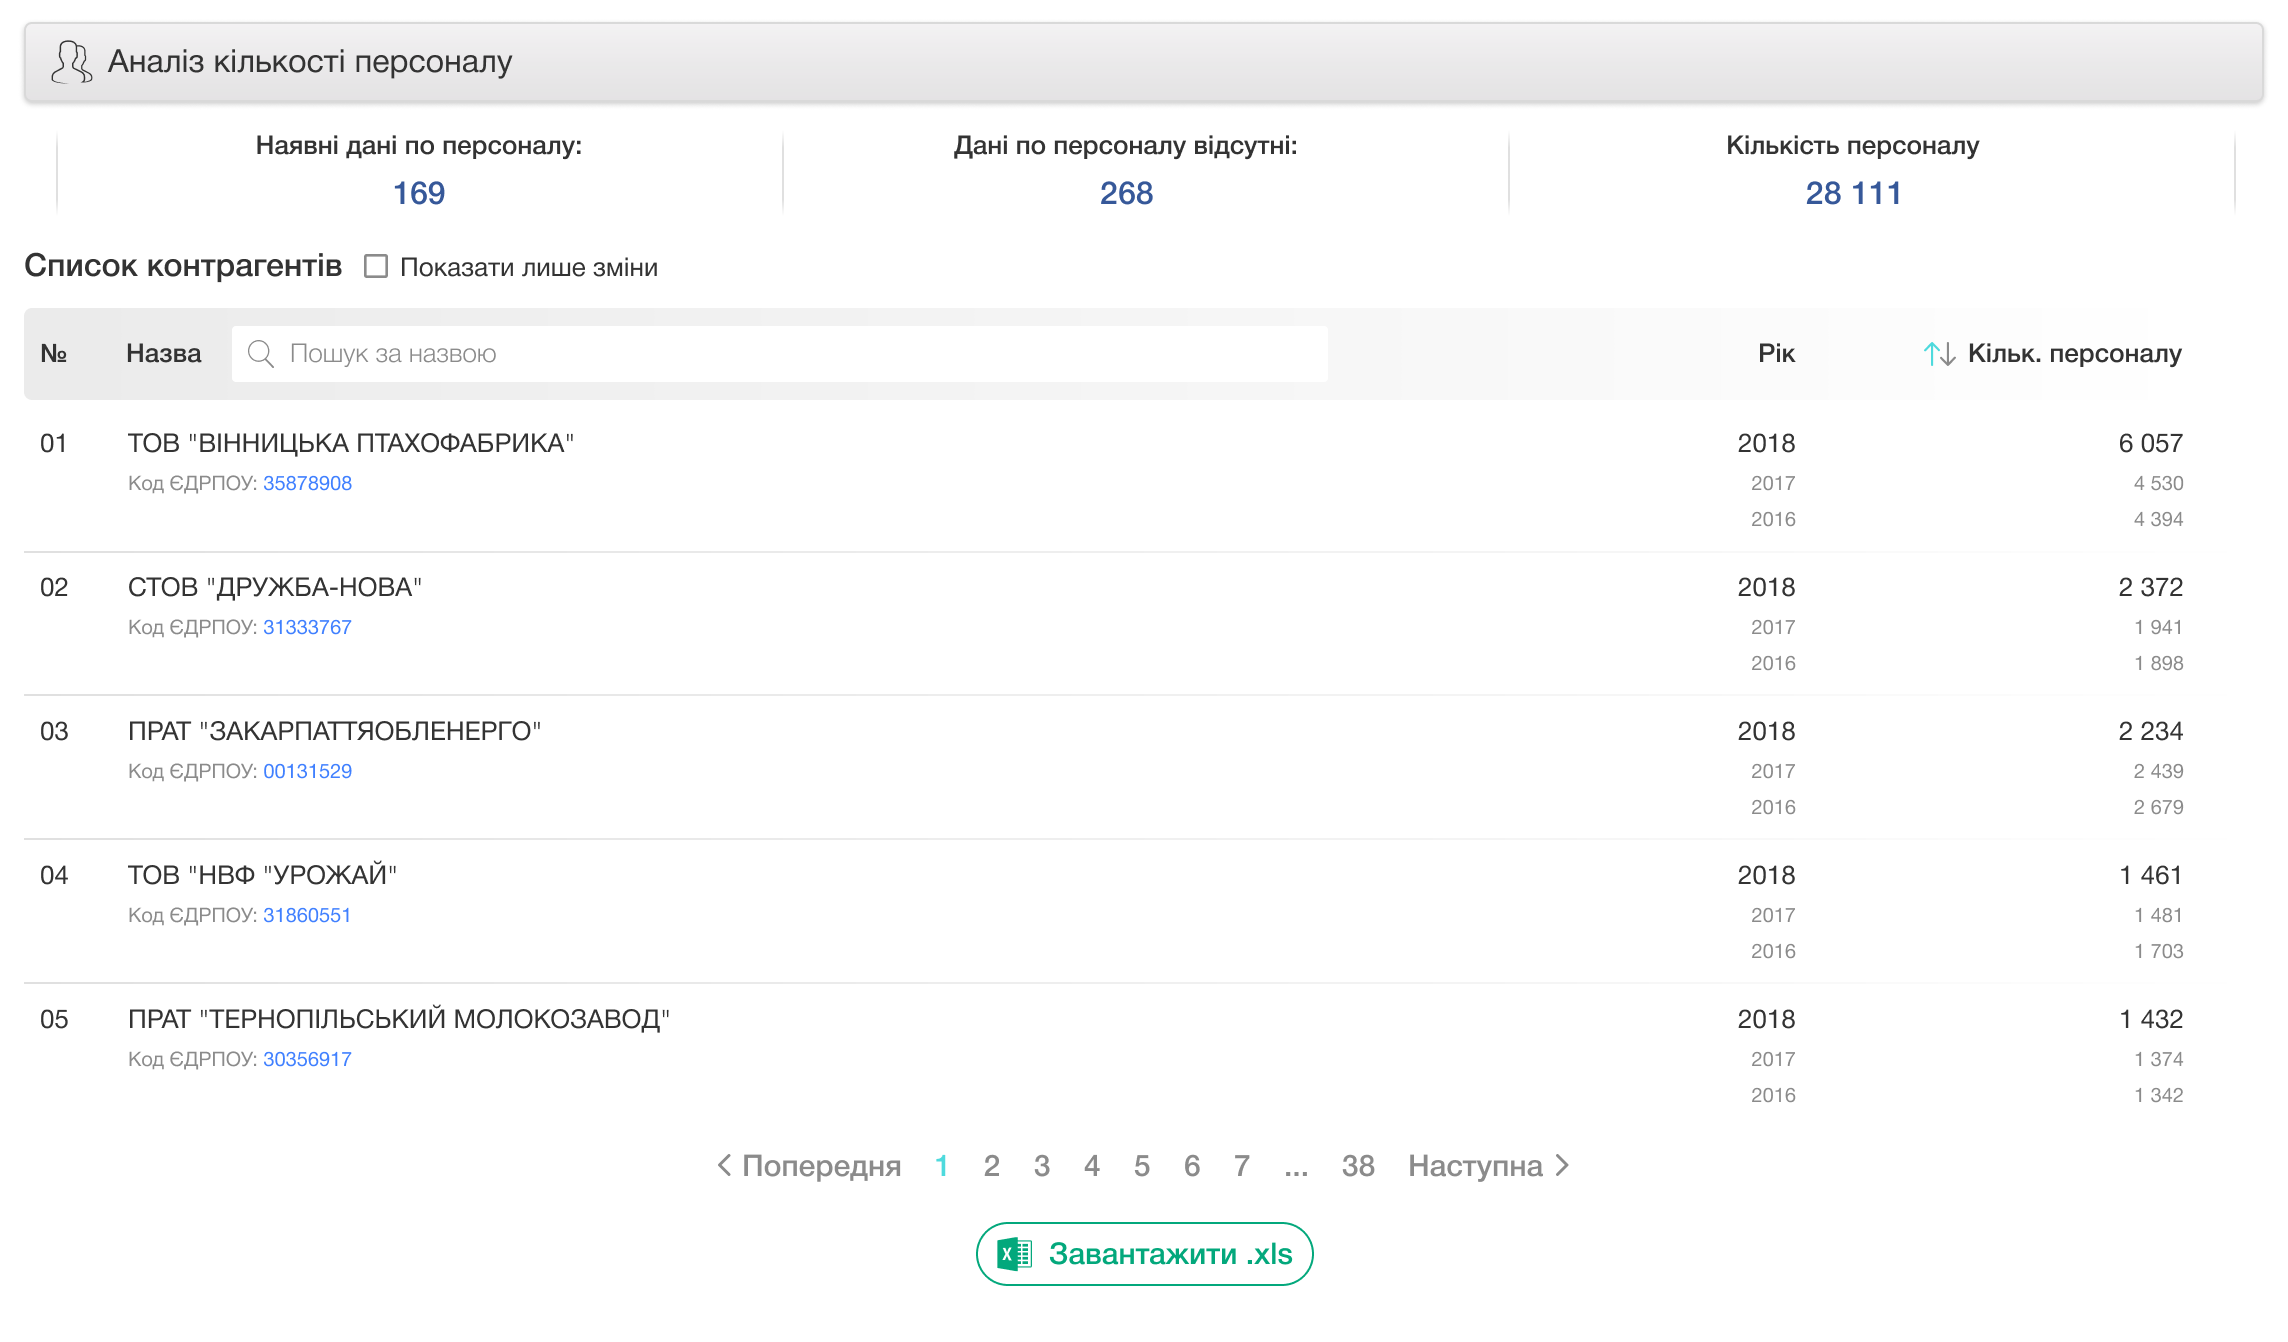Click the Наступна next page link
Viewport: 2288px width, 1342px height.
pyautogui.click(x=1475, y=1166)
